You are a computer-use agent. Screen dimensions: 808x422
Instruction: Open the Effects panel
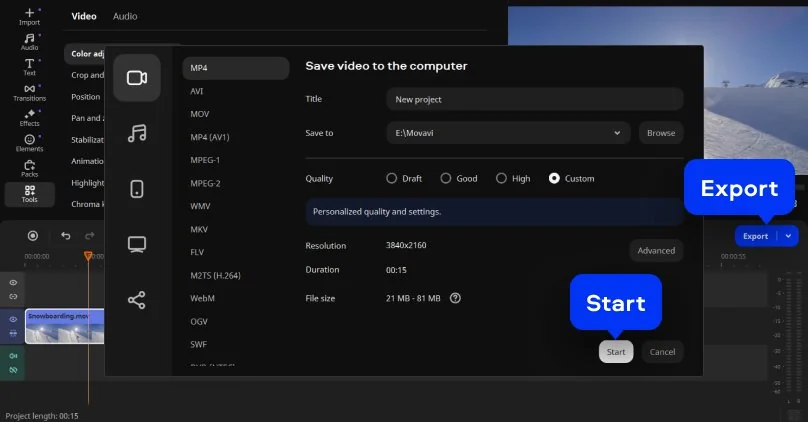point(29,117)
